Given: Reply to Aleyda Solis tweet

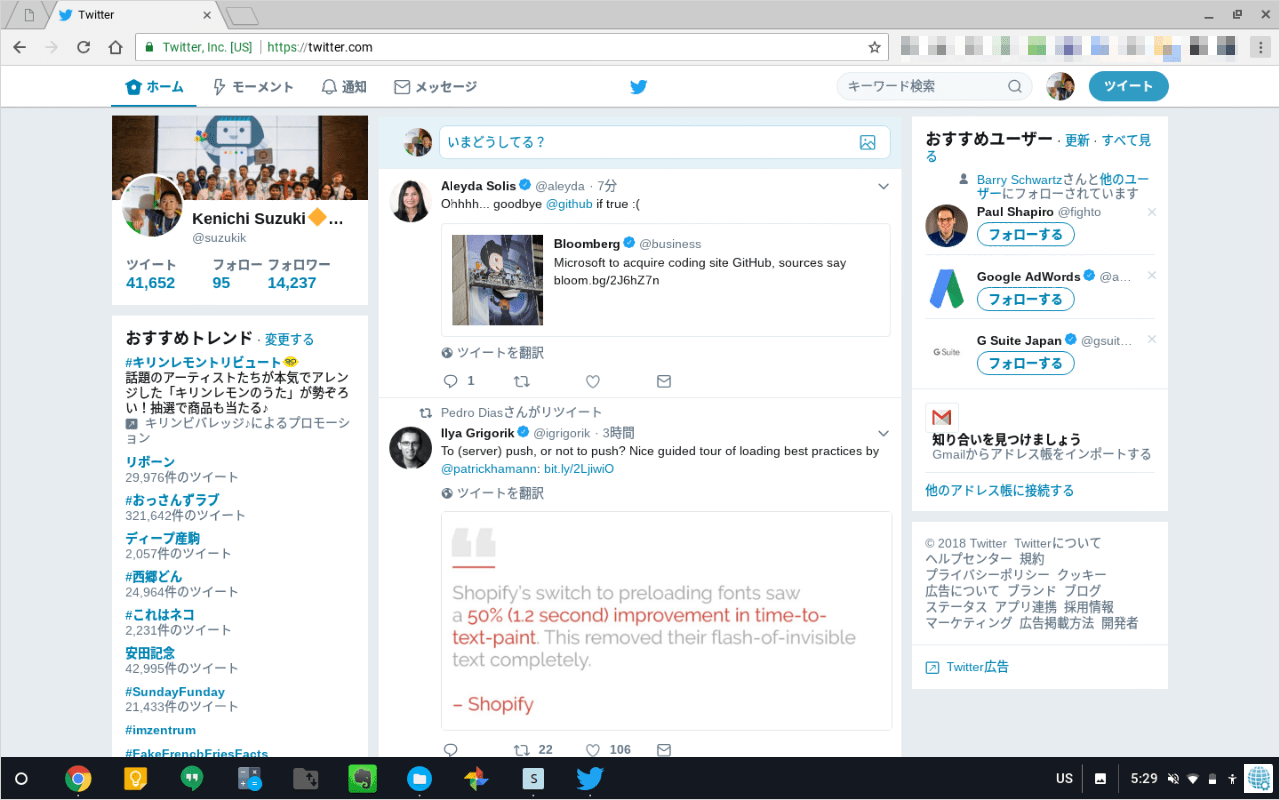Looking at the screenshot, I should pyautogui.click(x=450, y=381).
